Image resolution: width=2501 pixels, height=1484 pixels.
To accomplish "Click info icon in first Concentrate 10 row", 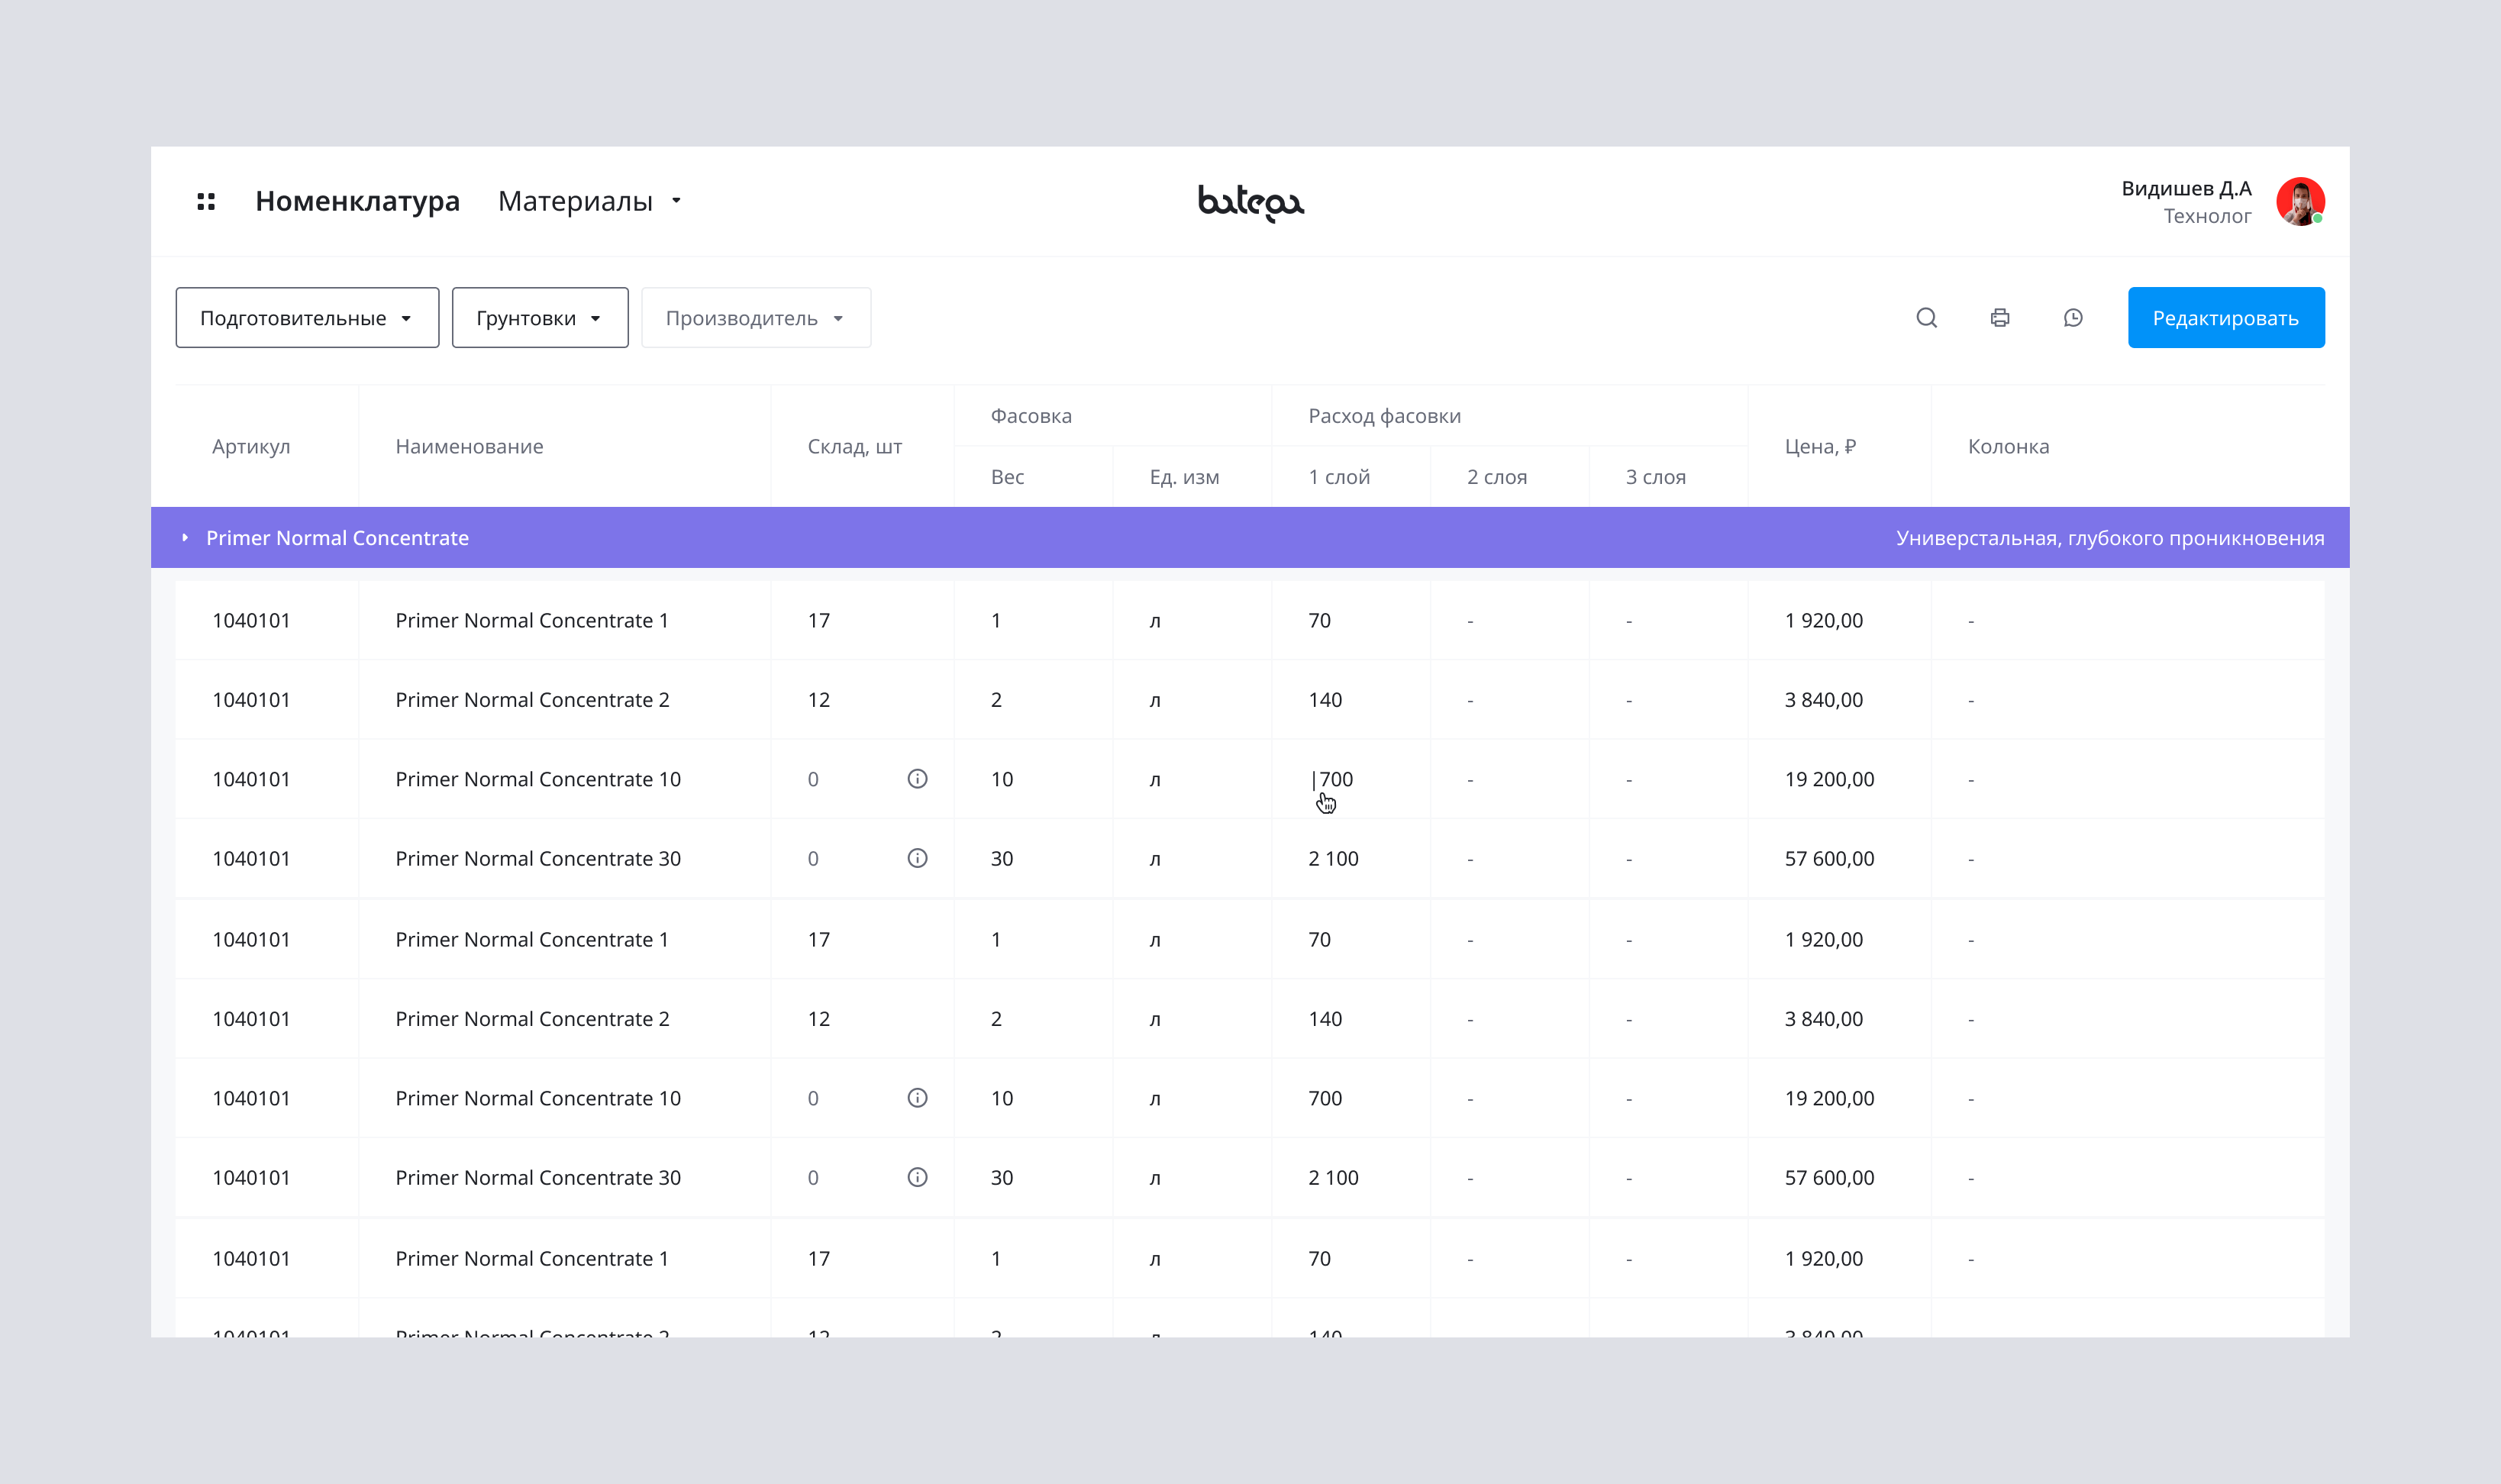I will point(917,779).
